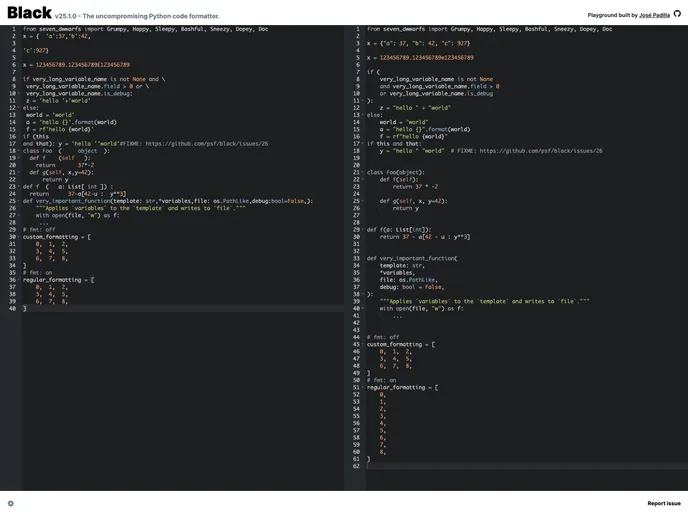Click left line "'c':927}"
The width and height of the screenshot is (688, 512).
click(x=36, y=50)
